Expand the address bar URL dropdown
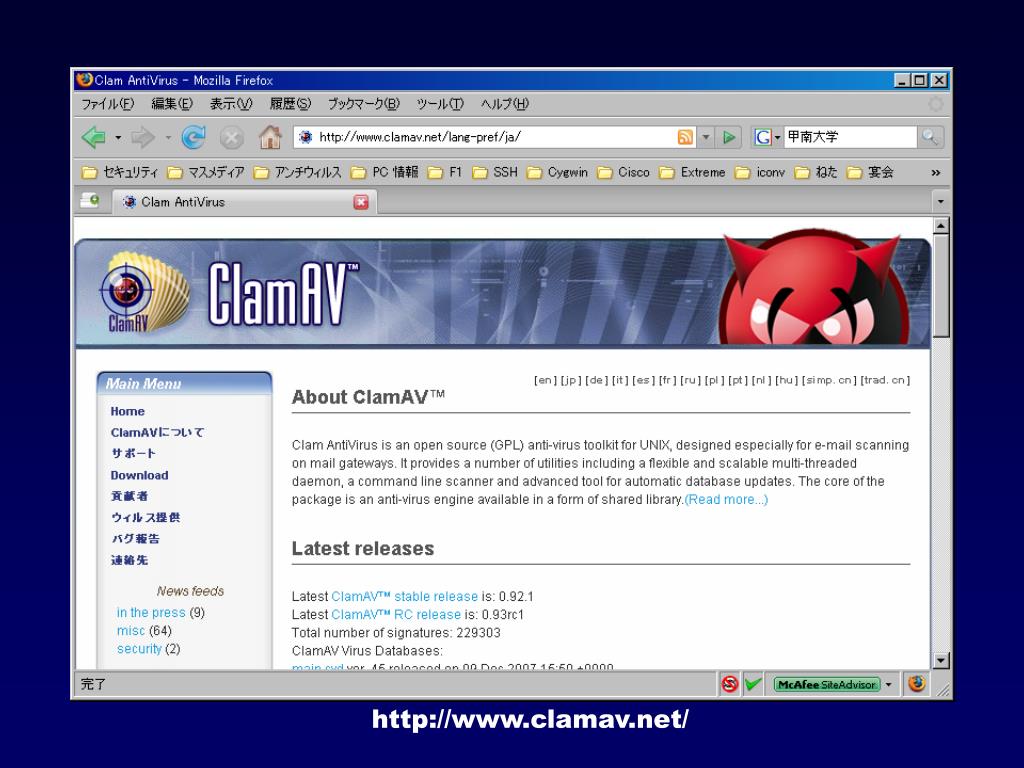The height and width of the screenshot is (768, 1024). point(705,137)
